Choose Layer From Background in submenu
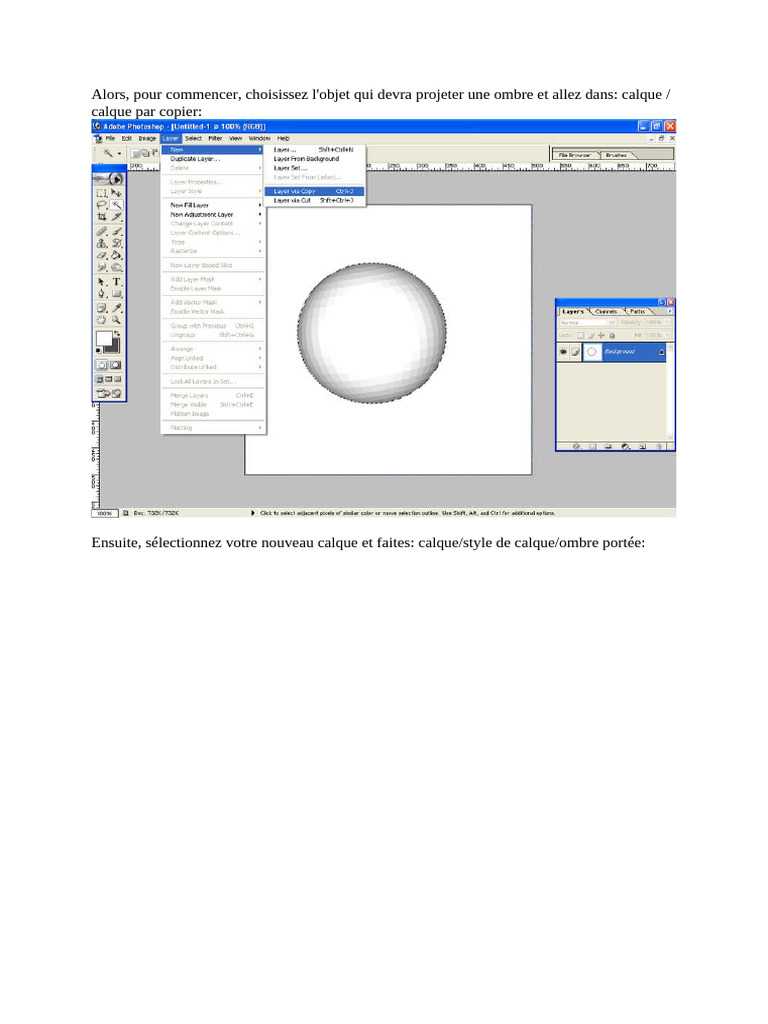 (314, 159)
